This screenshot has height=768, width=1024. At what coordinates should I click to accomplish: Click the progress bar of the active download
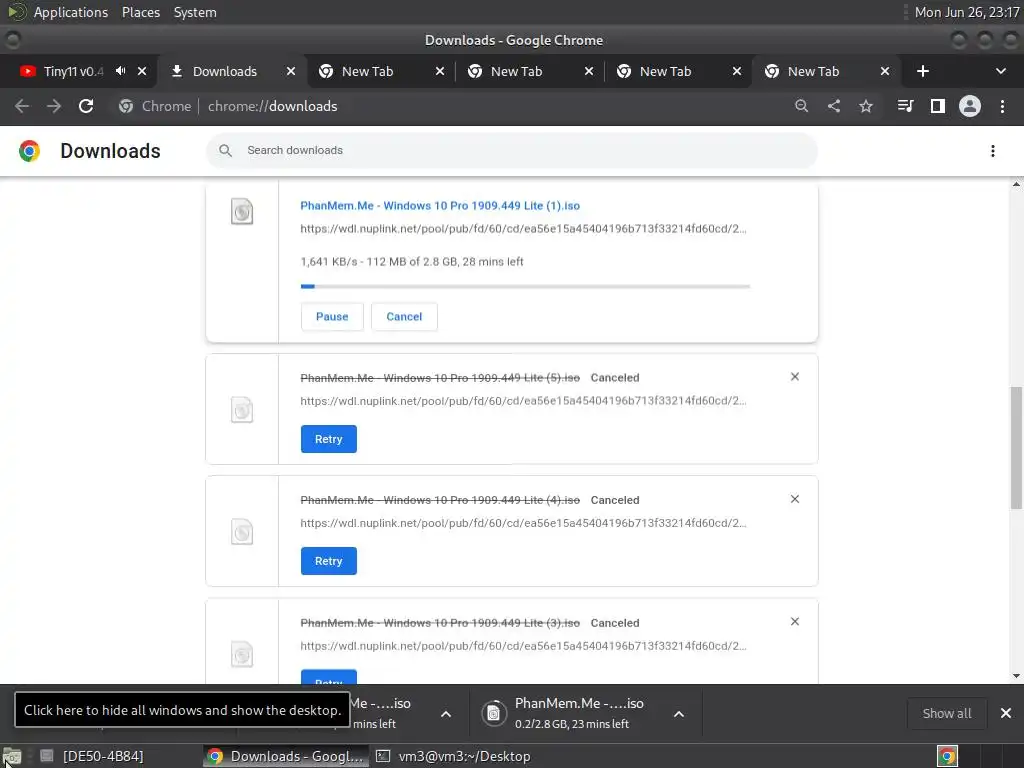(x=525, y=286)
